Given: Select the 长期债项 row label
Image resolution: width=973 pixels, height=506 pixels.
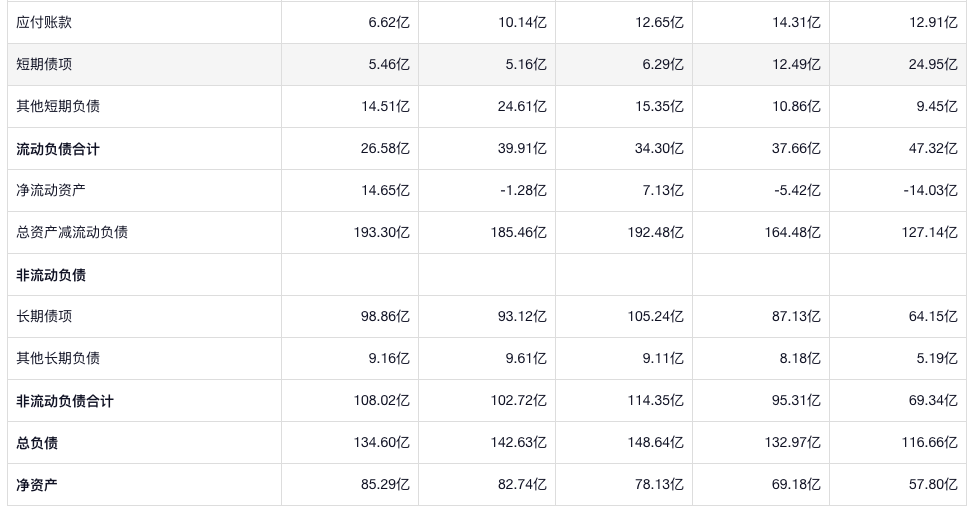Looking at the screenshot, I should pyautogui.click(x=44, y=316).
